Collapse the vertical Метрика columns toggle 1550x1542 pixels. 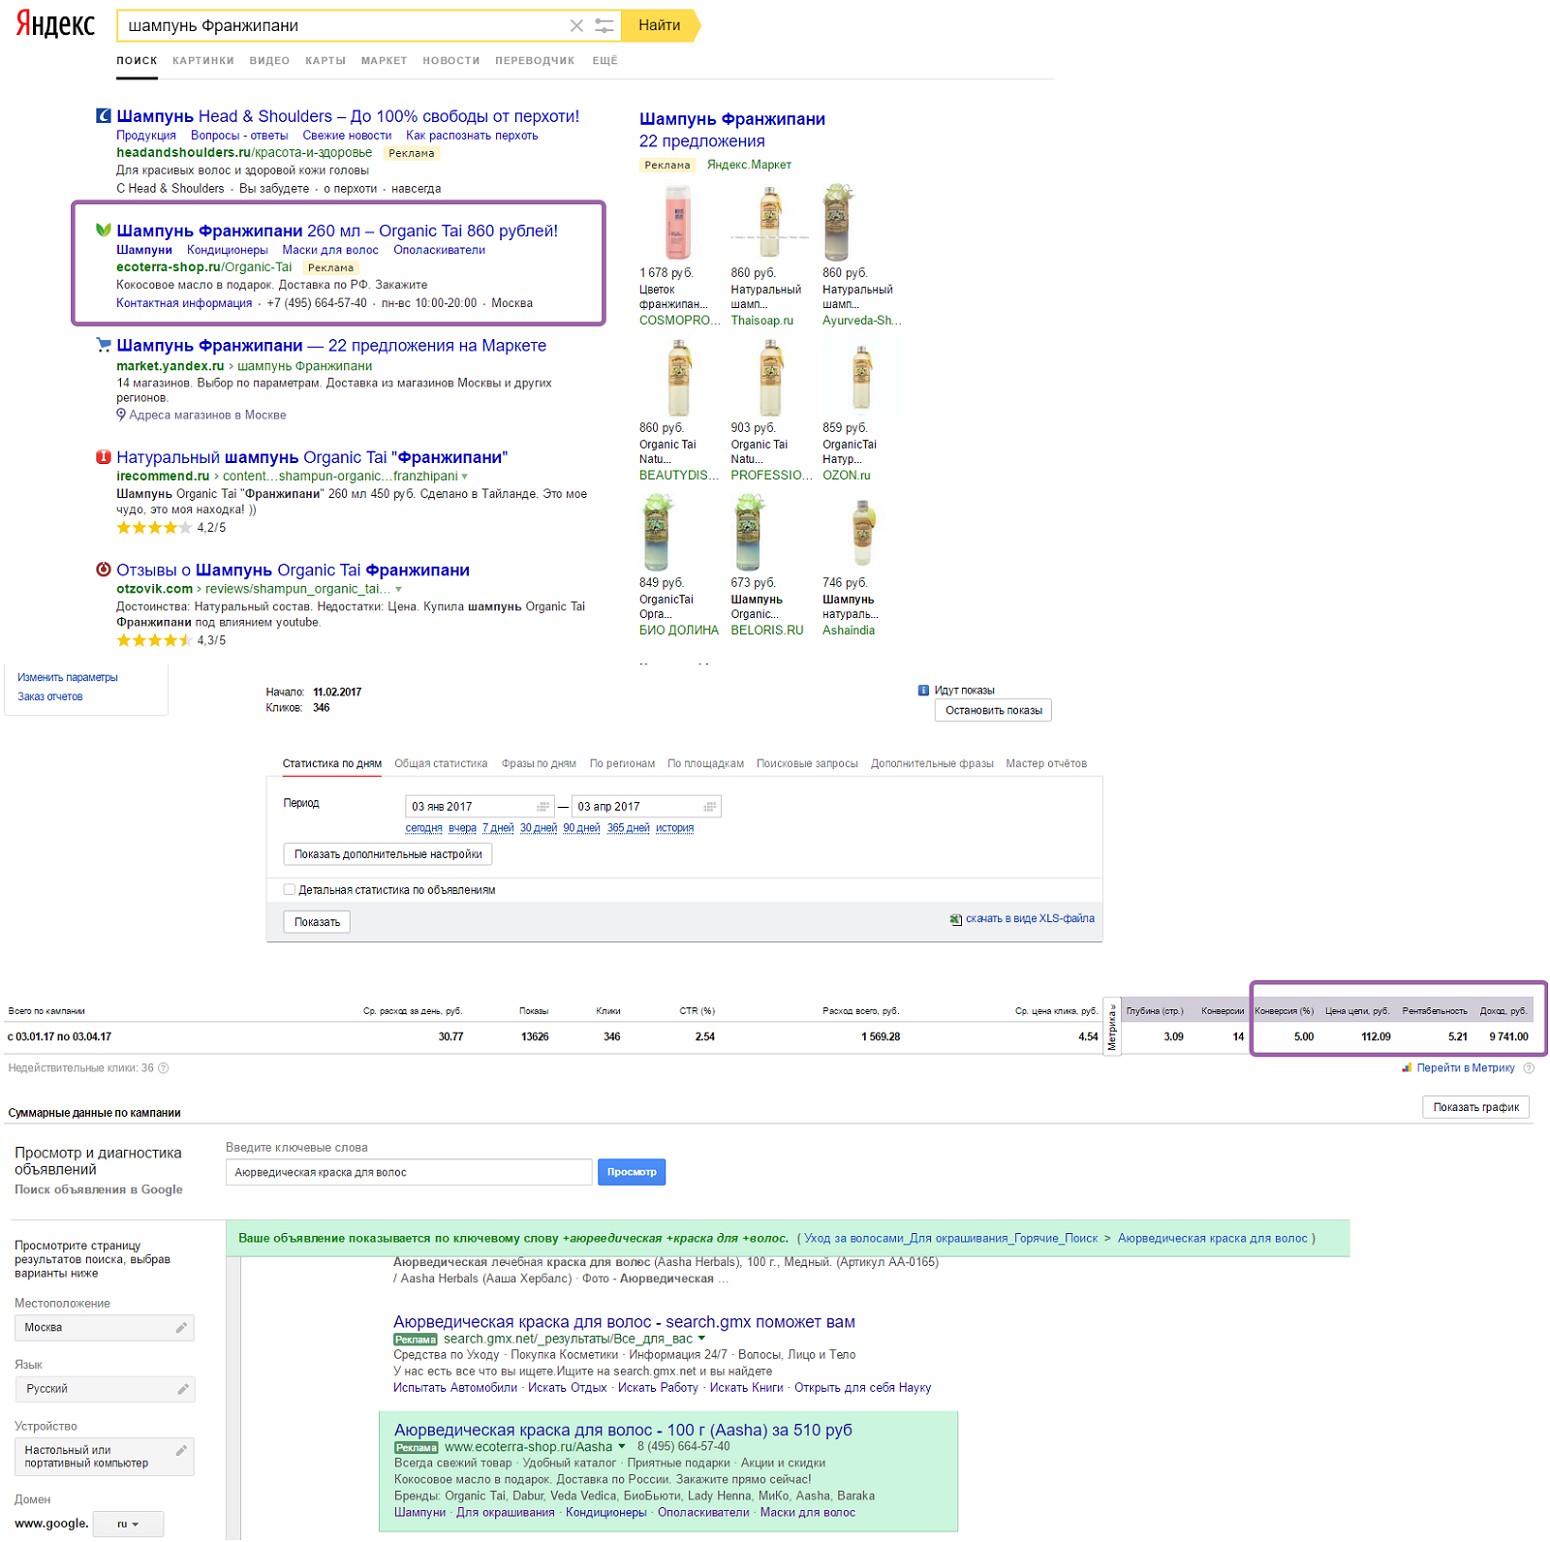click(x=1112, y=1026)
